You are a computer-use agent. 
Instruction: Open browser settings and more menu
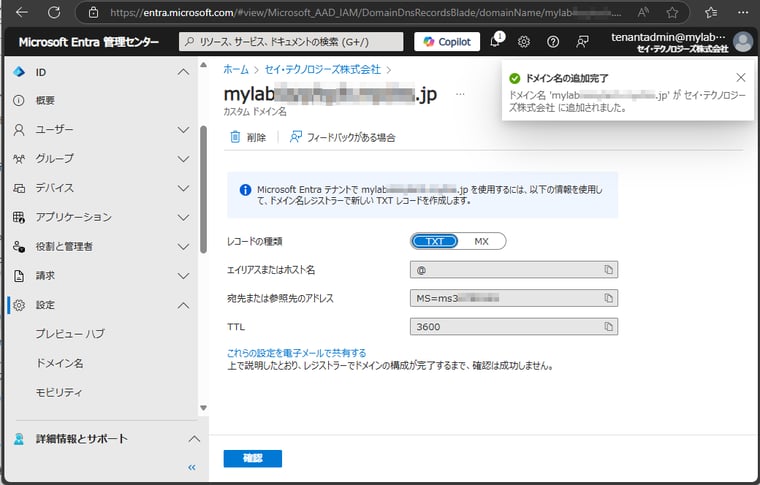[743, 13]
